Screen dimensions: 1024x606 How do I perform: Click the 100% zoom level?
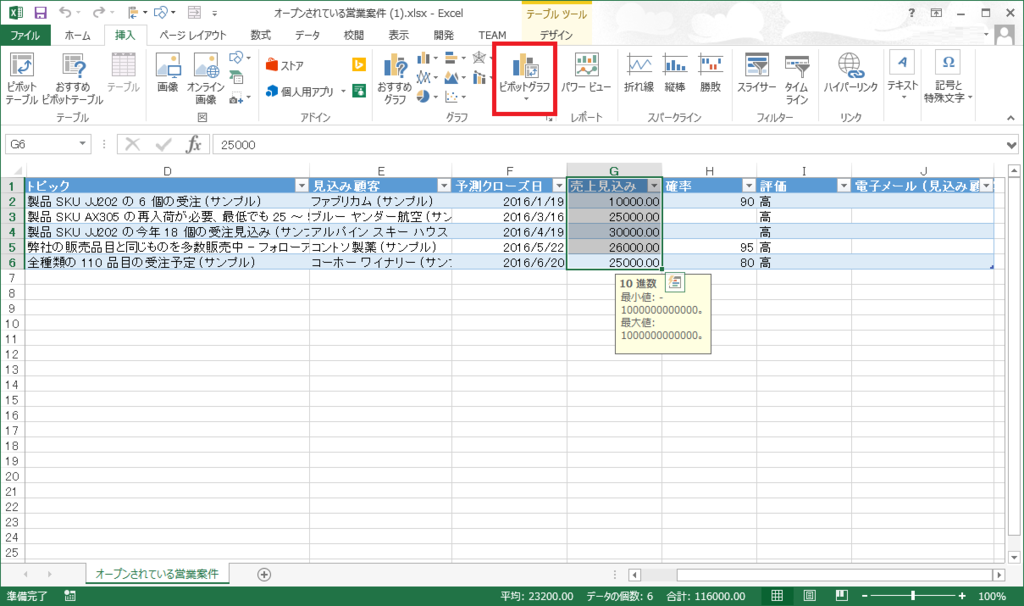[991, 596]
